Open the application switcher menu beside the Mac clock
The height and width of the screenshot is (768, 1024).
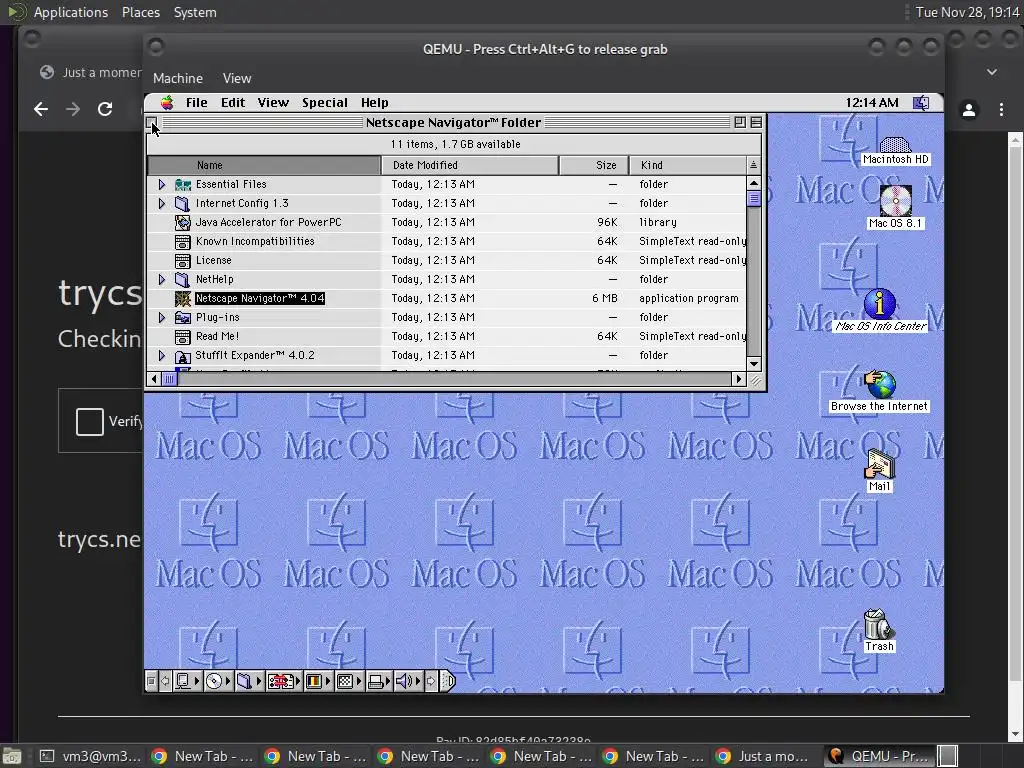[921, 103]
